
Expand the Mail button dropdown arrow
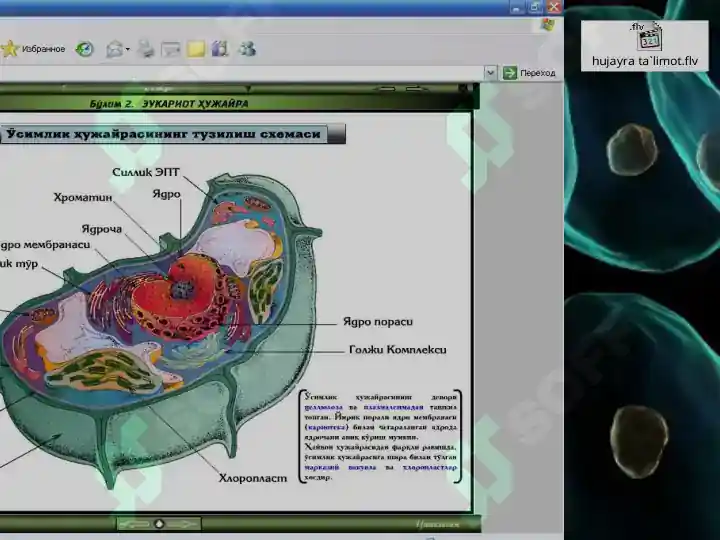pyautogui.click(x=128, y=49)
